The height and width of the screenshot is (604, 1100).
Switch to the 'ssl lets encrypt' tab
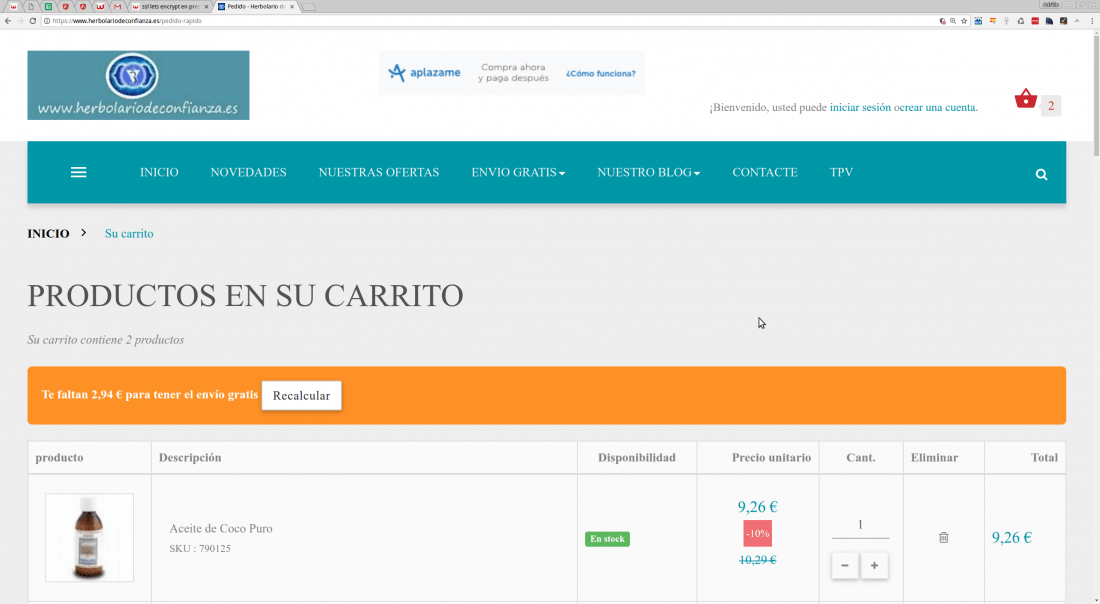tap(168, 6)
